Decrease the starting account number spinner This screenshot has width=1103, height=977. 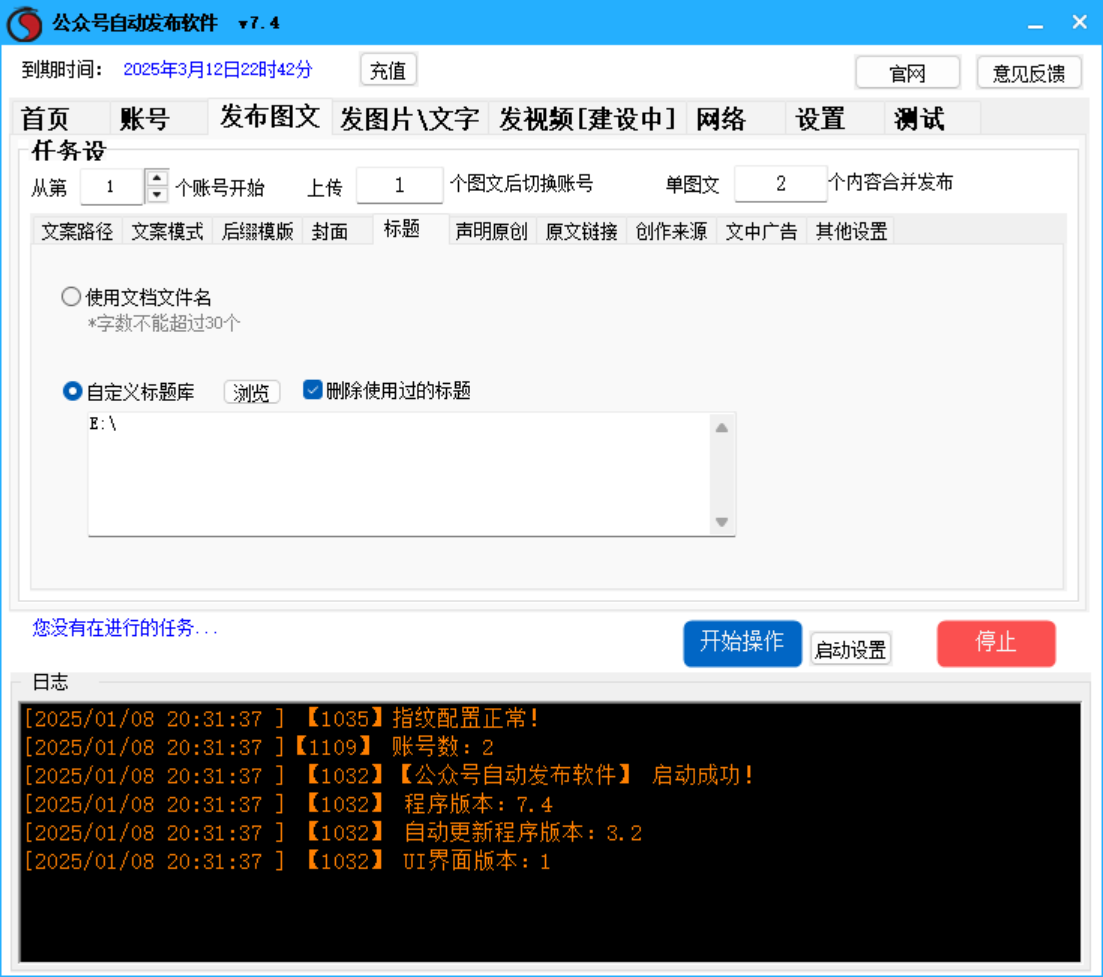[157, 194]
